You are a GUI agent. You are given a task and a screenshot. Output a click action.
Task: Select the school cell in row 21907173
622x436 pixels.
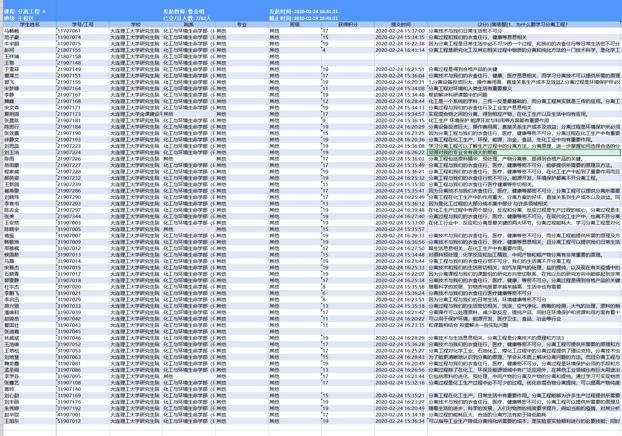point(136,114)
